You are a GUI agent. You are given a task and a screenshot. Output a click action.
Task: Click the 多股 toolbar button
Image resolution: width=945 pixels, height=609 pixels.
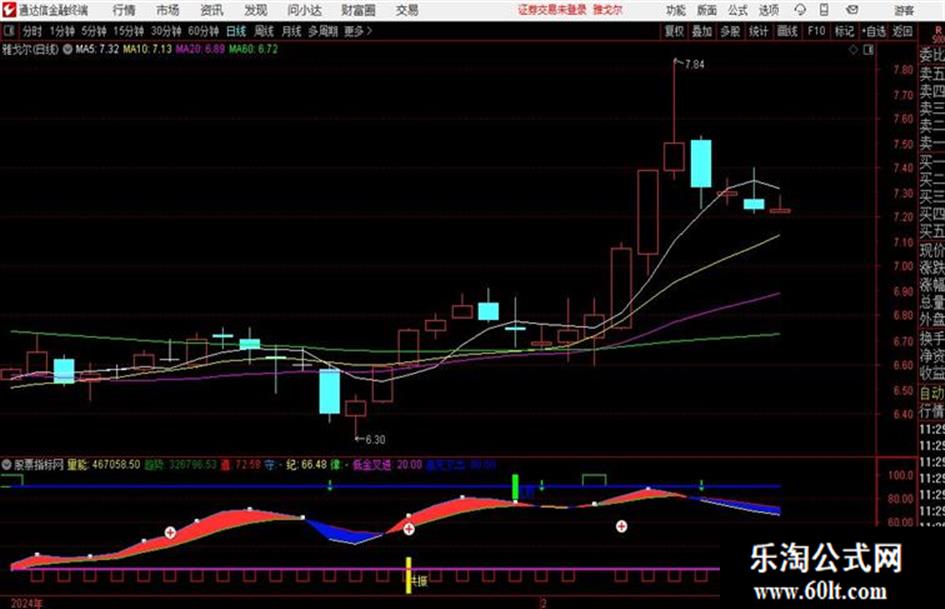coord(730,31)
